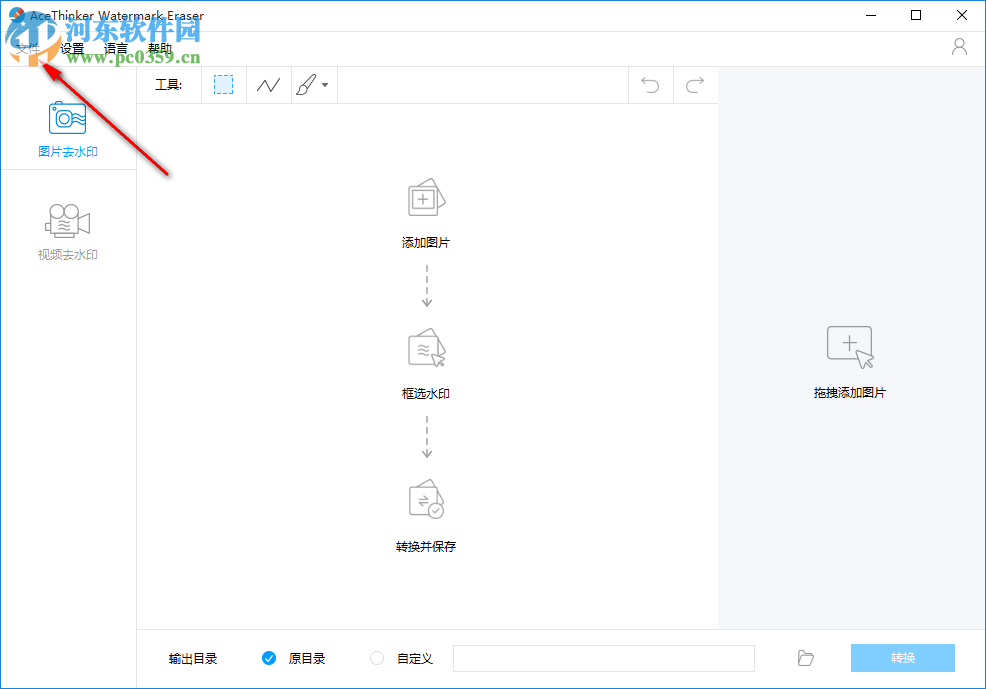Select the 原目录 original directory option
986x689 pixels.
pos(269,658)
